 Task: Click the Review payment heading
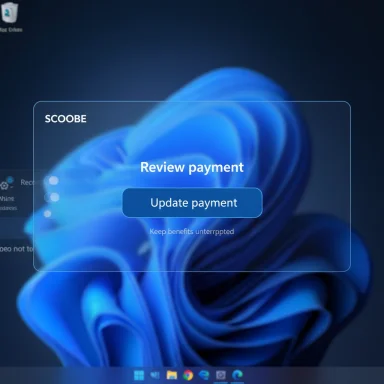pyautogui.click(x=192, y=167)
